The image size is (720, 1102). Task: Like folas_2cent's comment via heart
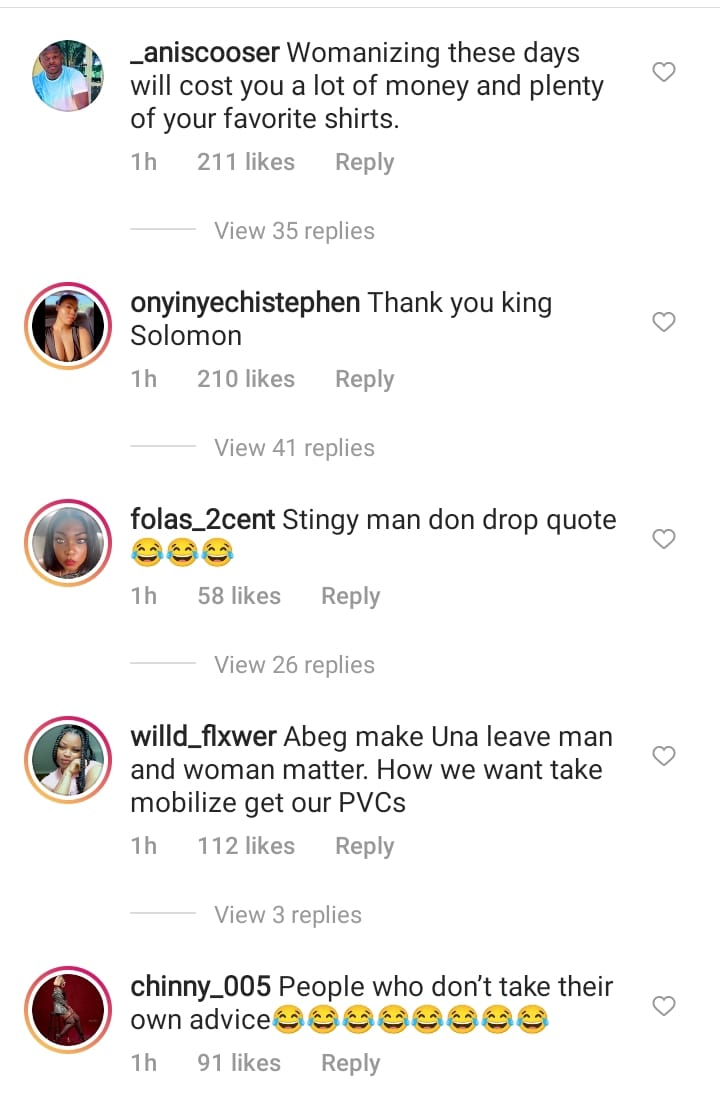coord(663,539)
